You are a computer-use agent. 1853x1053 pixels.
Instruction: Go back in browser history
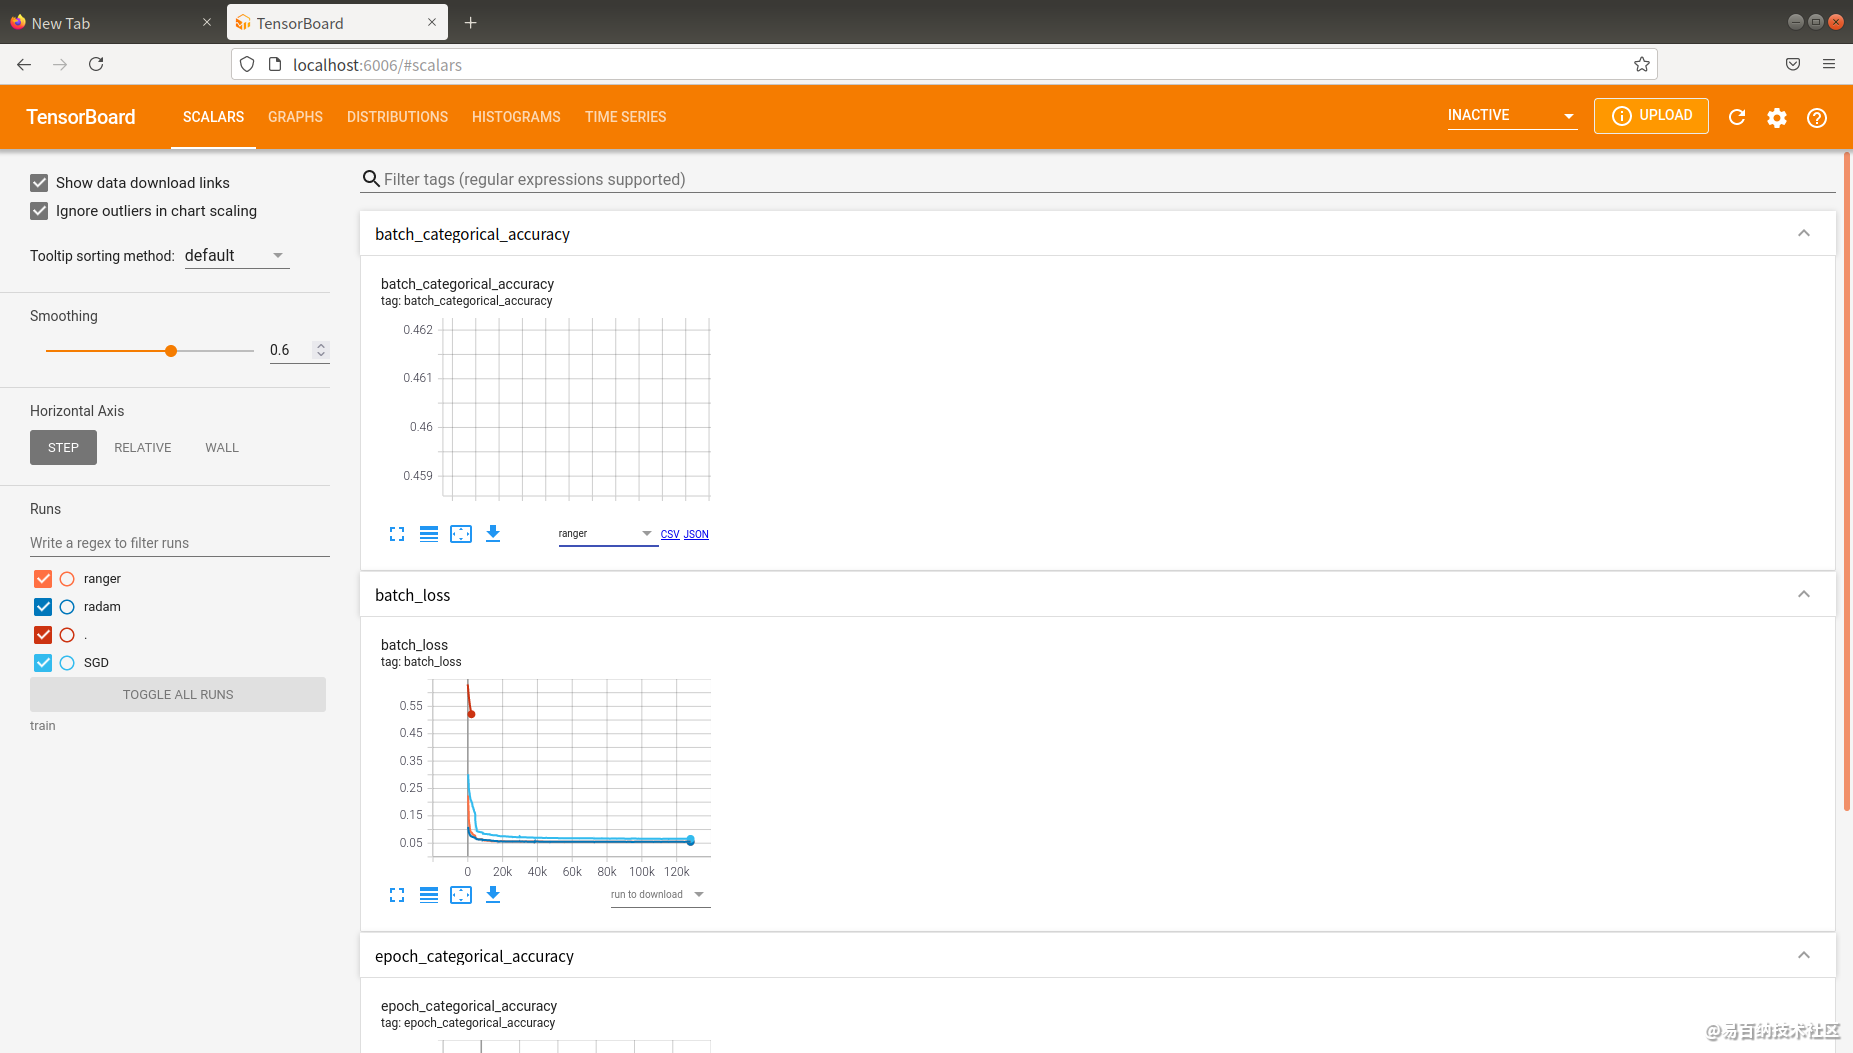click(x=24, y=64)
